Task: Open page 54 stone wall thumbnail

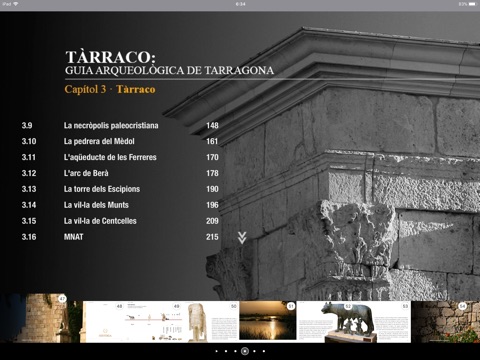Action: pyautogui.click(x=445, y=322)
